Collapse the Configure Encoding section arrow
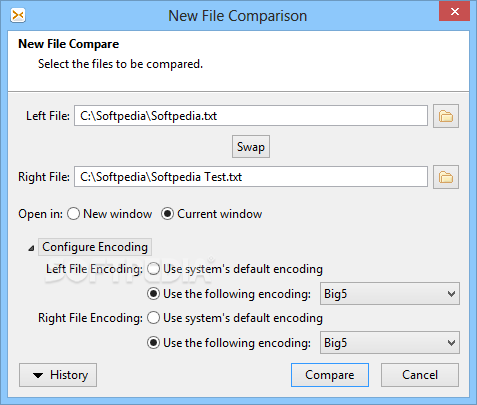This screenshot has height=405, width=477. point(31,248)
